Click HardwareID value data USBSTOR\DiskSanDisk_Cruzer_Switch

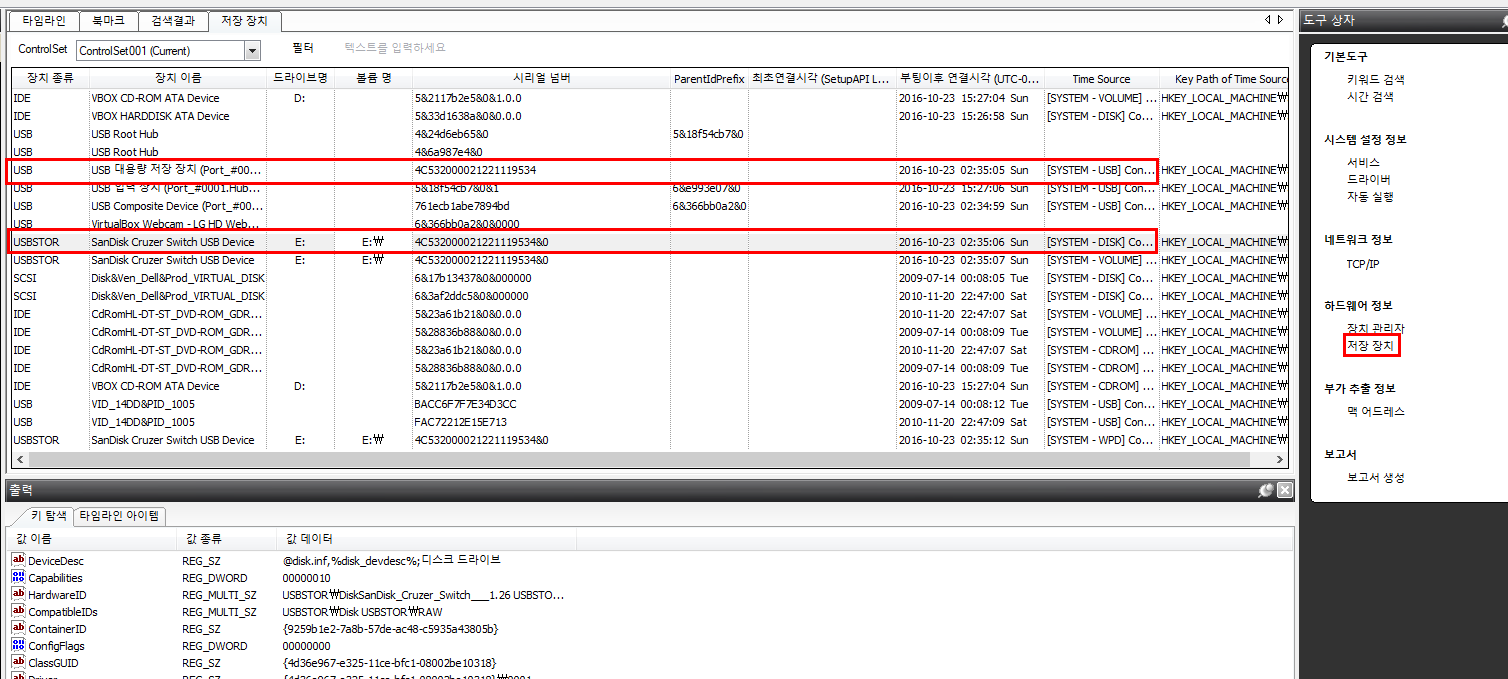(x=423, y=595)
